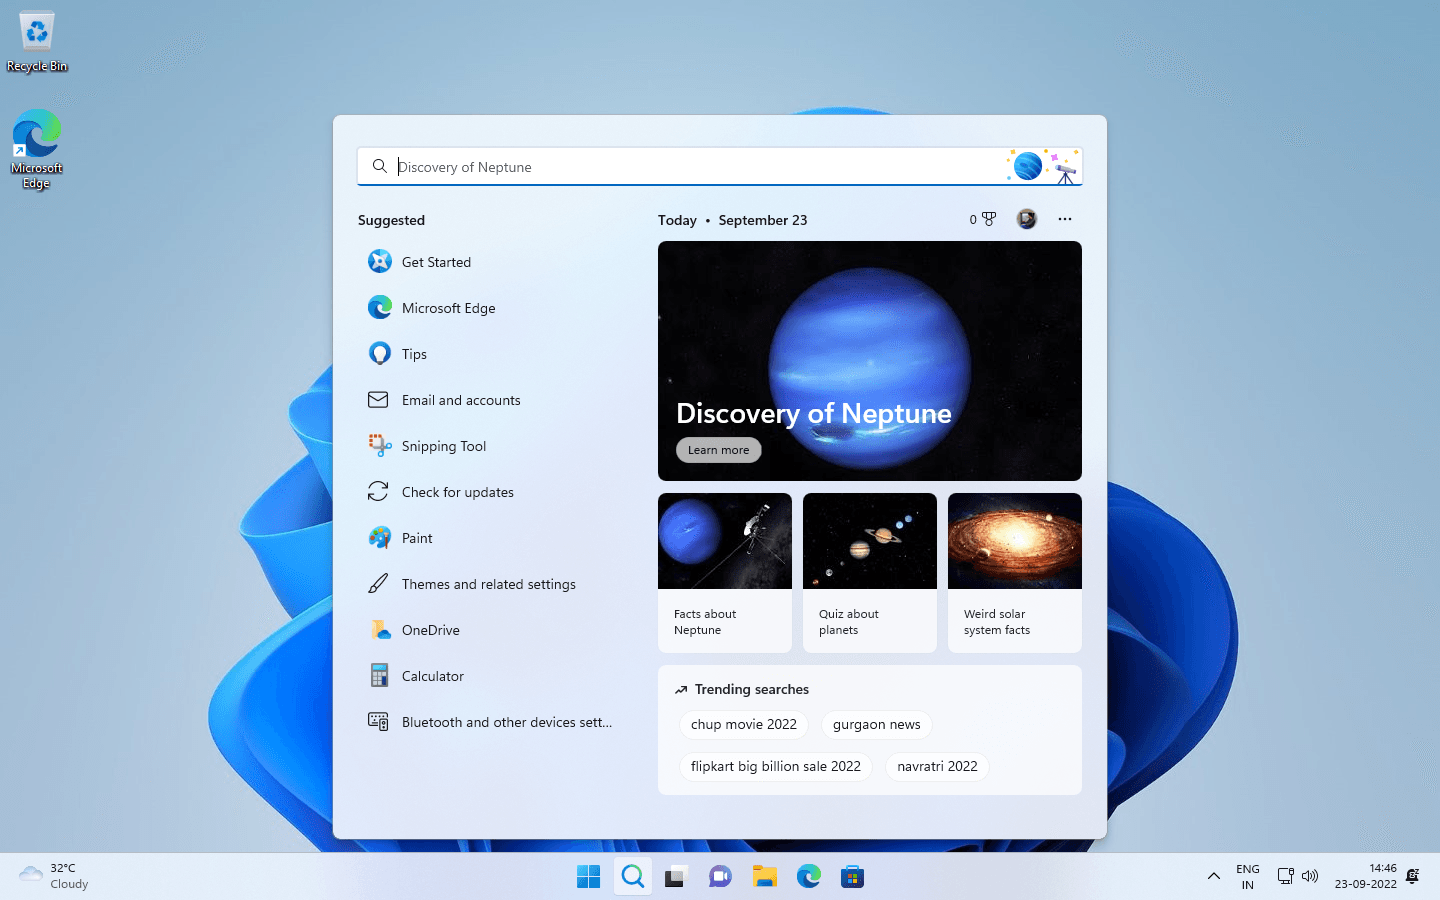This screenshot has height=900, width=1440.
Task: Show hidden icons tray chevron
Action: (x=1213, y=877)
